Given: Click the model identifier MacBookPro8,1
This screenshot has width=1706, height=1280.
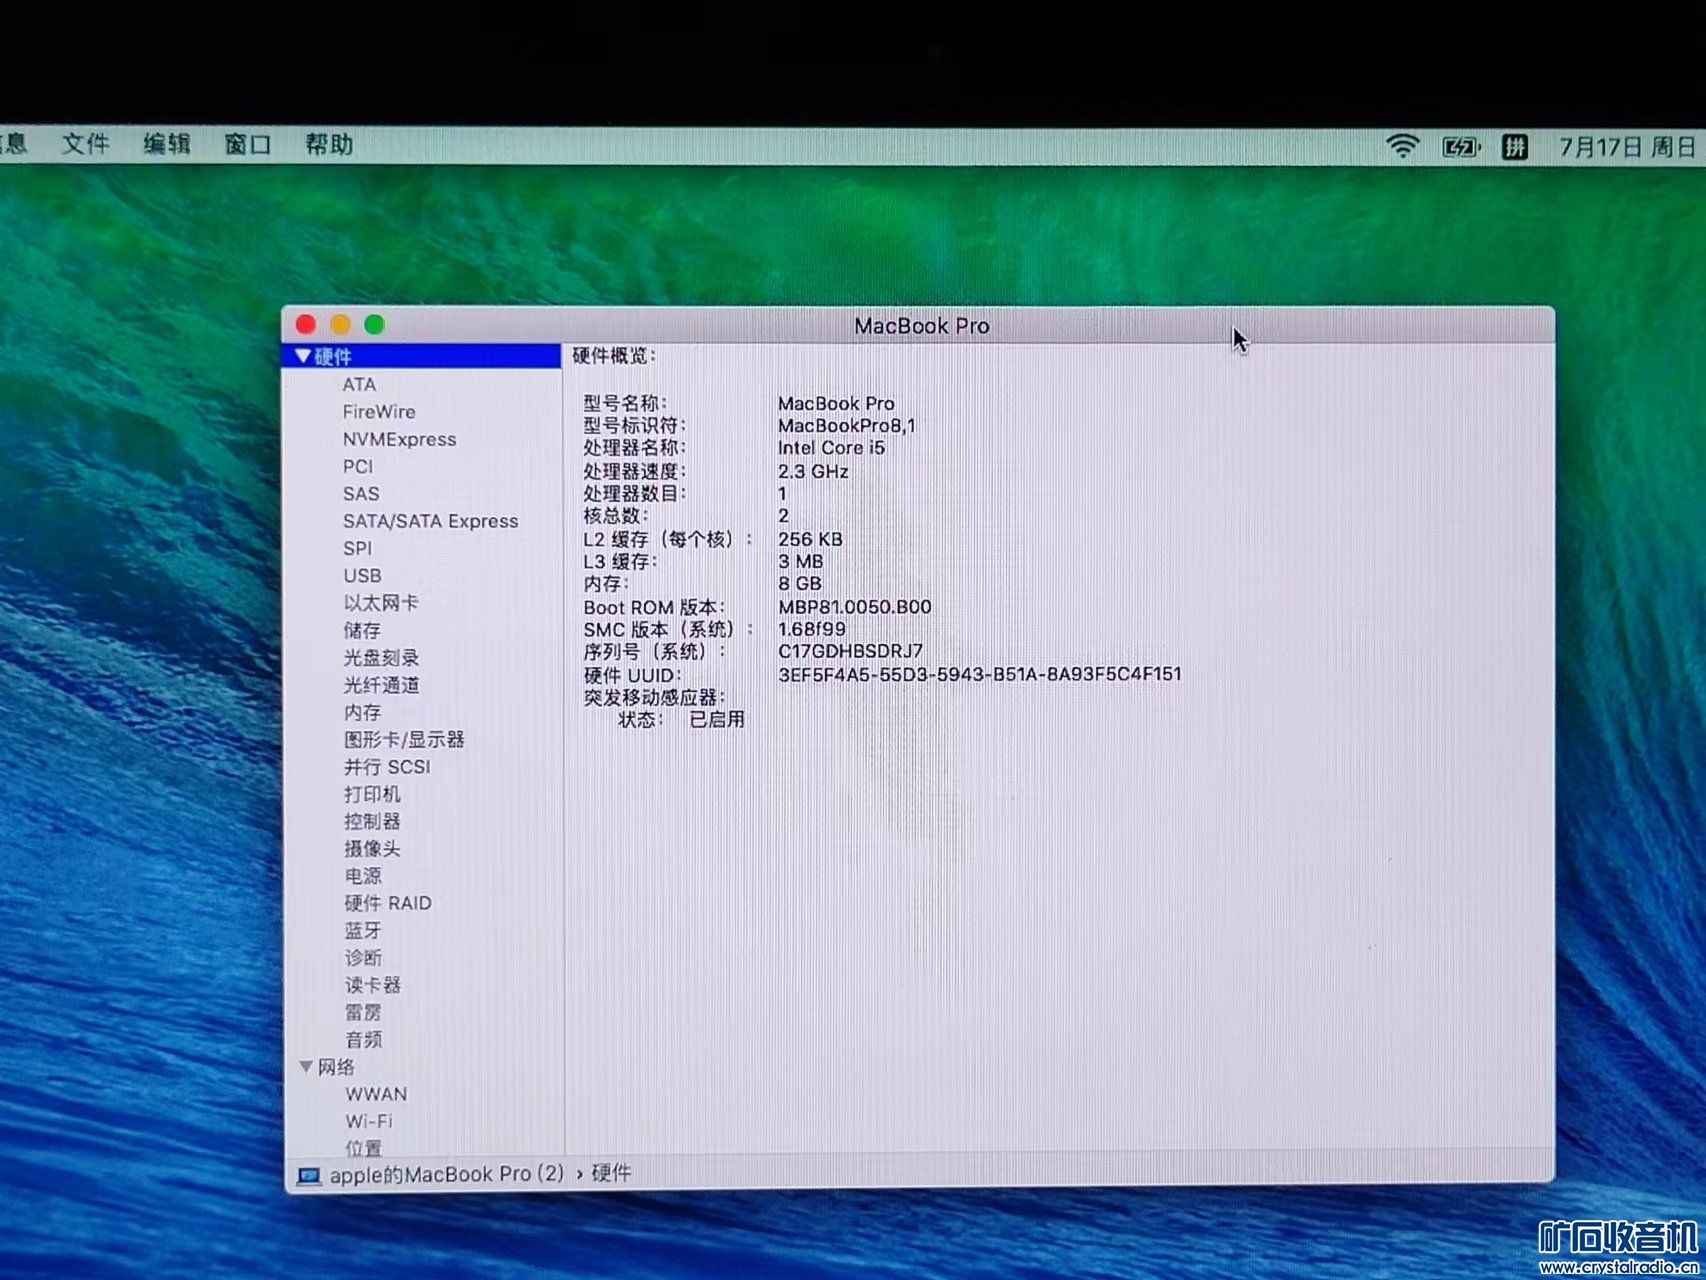Looking at the screenshot, I should [846, 425].
